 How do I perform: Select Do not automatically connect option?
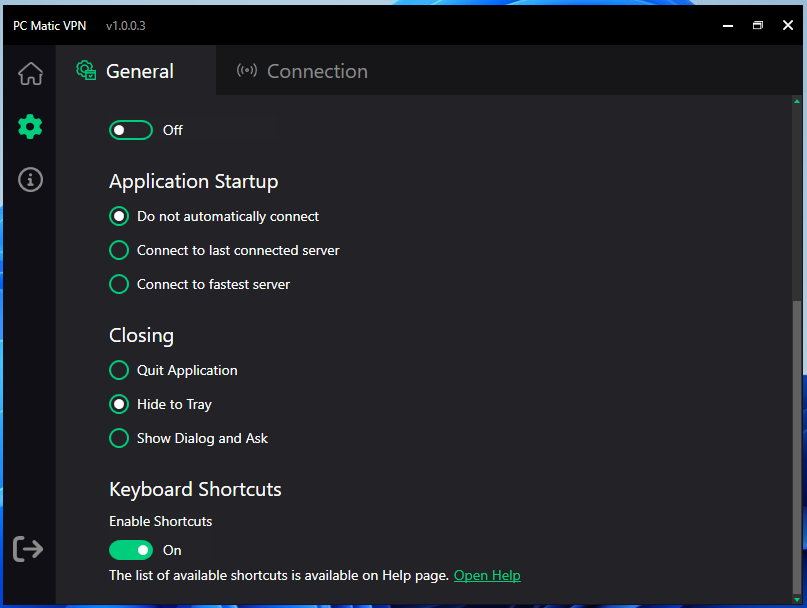pos(119,216)
